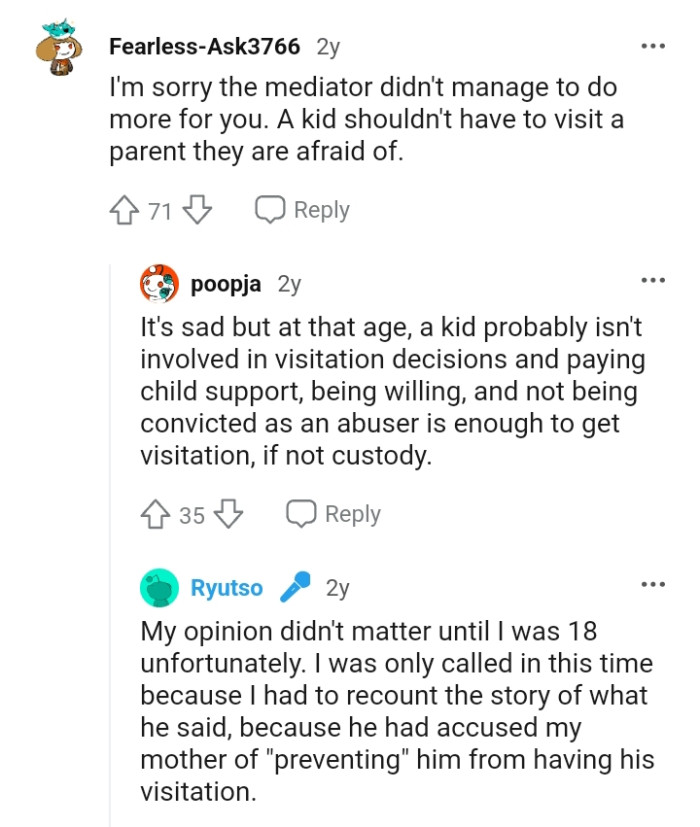Select Reply under Fearless-Ask3766's comment
Screen dimensions: 700x827
click(322, 210)
